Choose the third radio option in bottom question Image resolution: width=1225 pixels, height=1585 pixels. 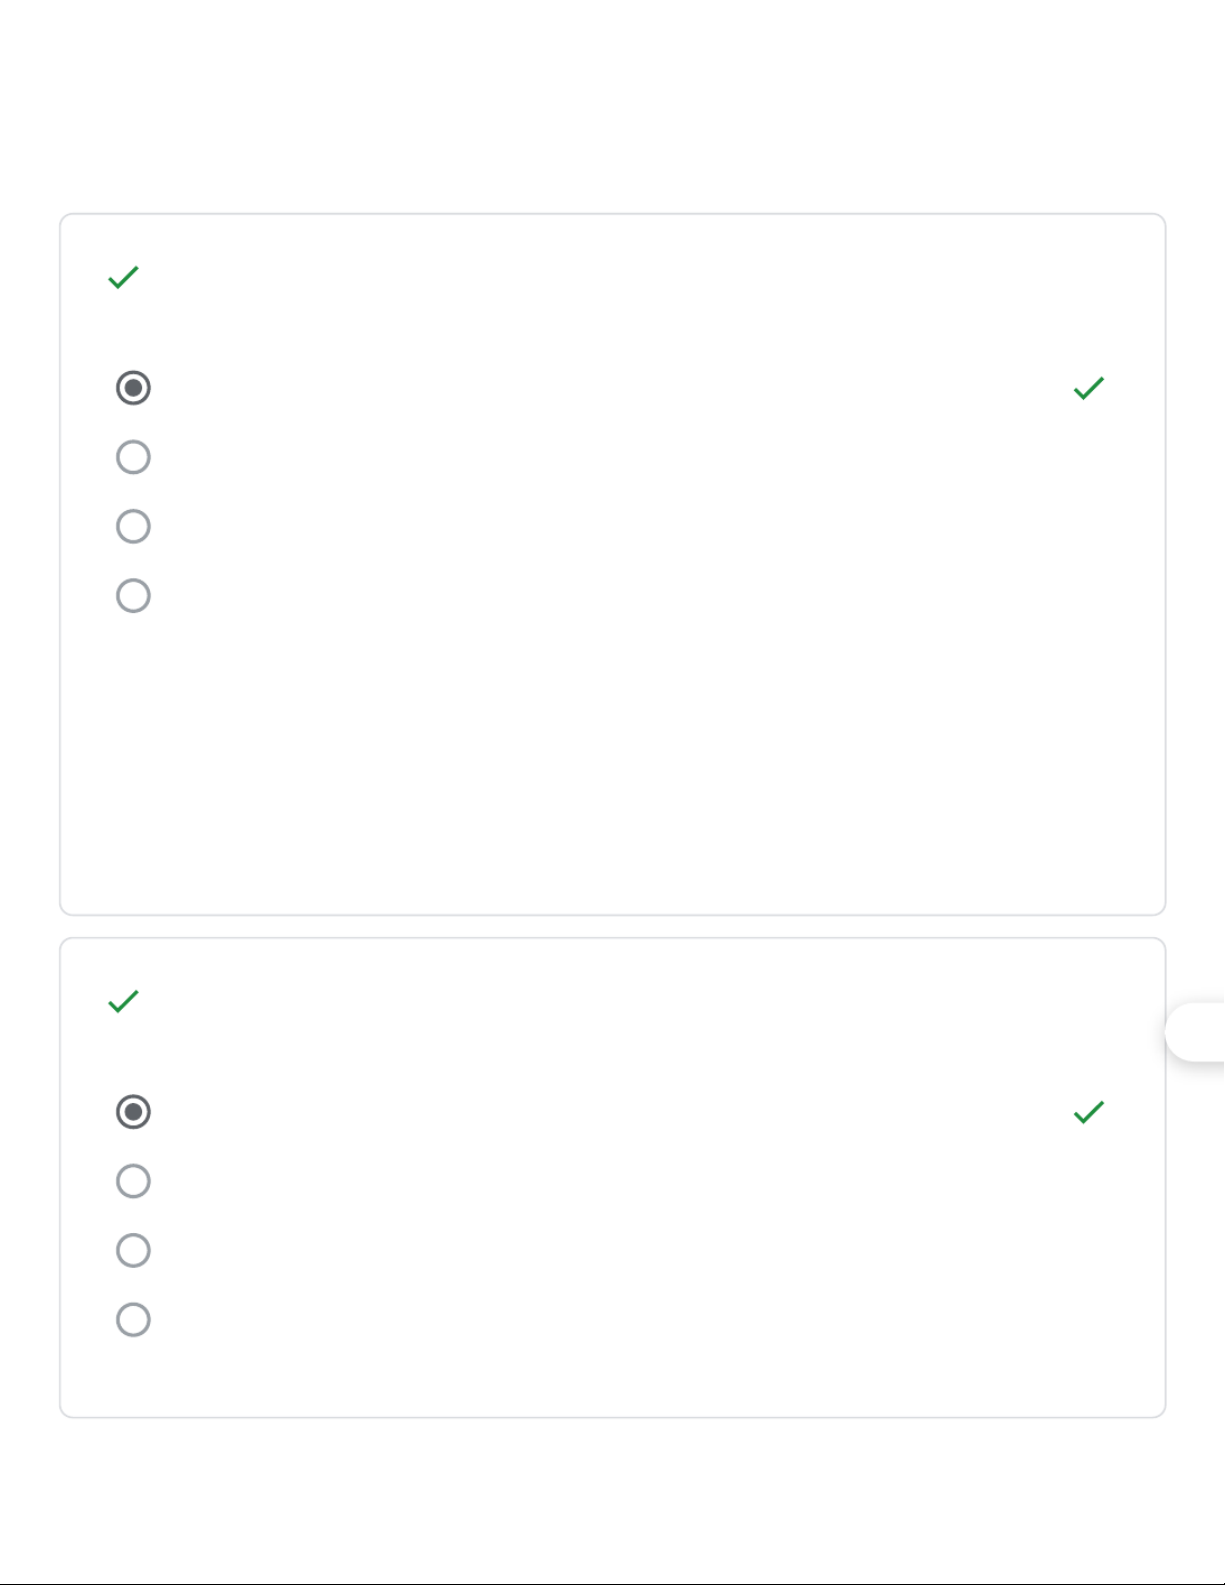(133, 1250)
